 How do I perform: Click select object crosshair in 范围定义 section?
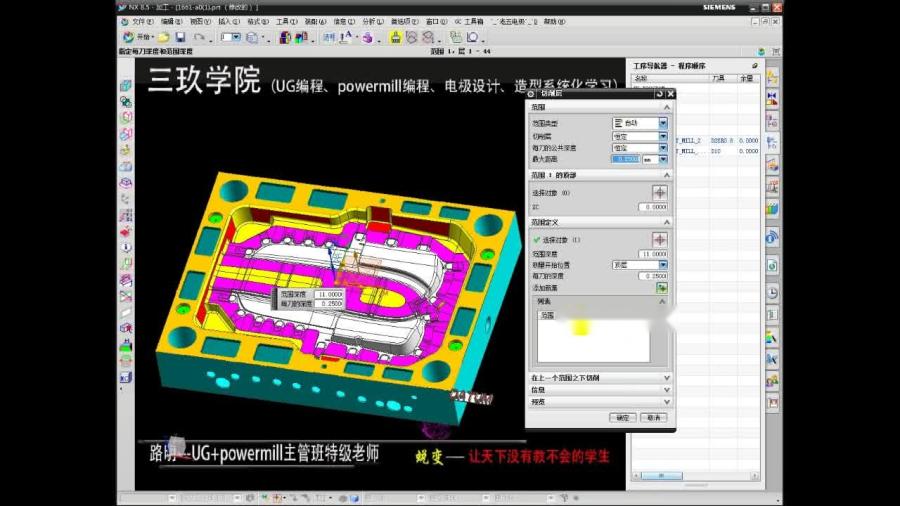tap(659, 240)
